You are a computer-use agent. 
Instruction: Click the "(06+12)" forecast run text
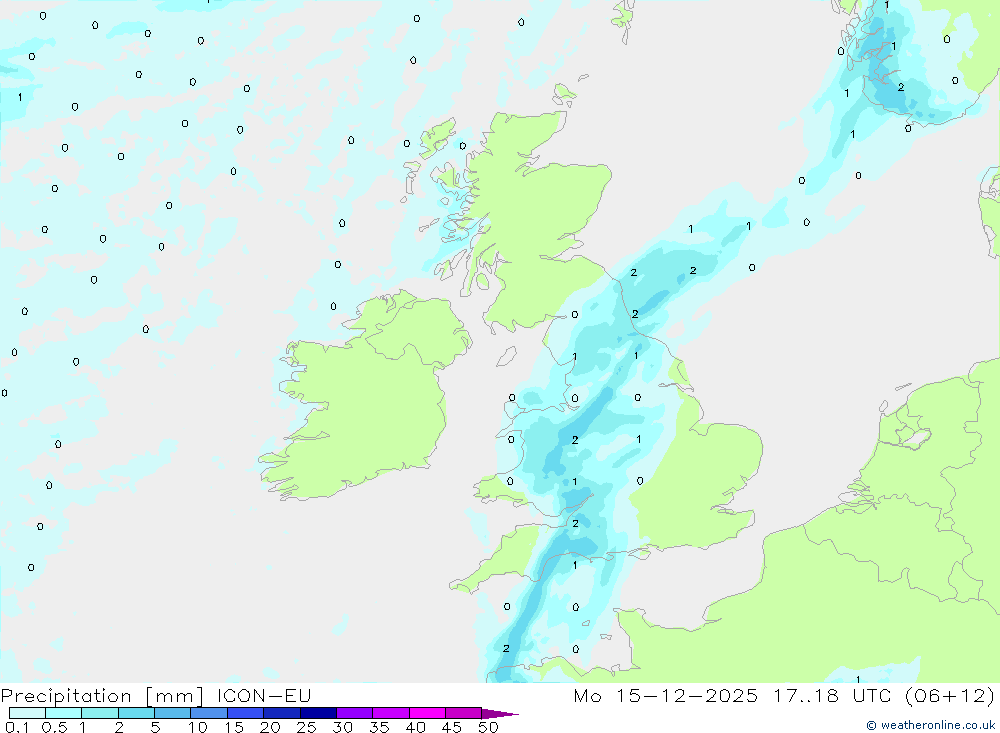pyautogui.click(x=950, y=695)
